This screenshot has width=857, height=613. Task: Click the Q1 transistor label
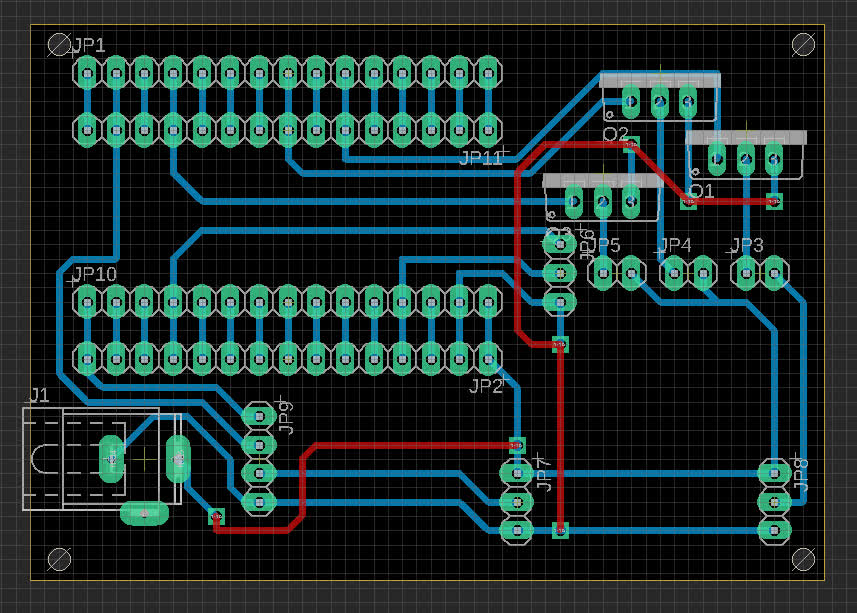pyautogui.click(x=701, y=191)
